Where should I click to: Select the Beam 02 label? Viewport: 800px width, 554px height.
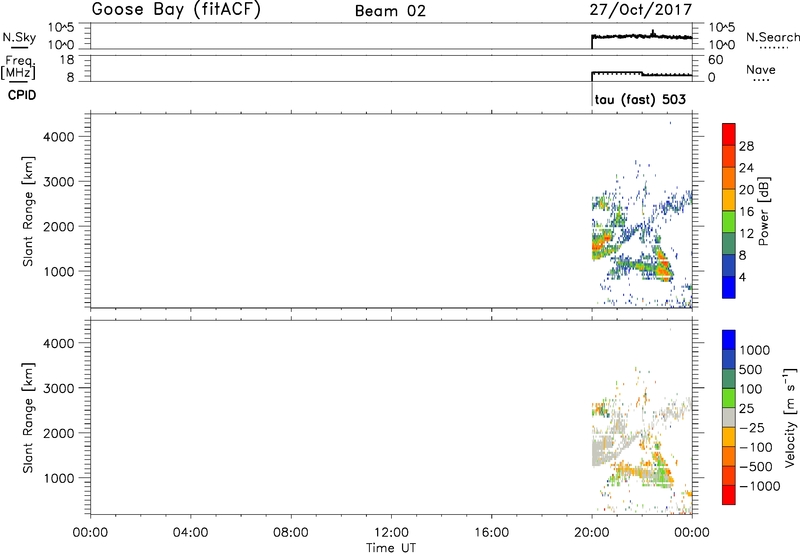pyautogui.click(x=390, y=11)
